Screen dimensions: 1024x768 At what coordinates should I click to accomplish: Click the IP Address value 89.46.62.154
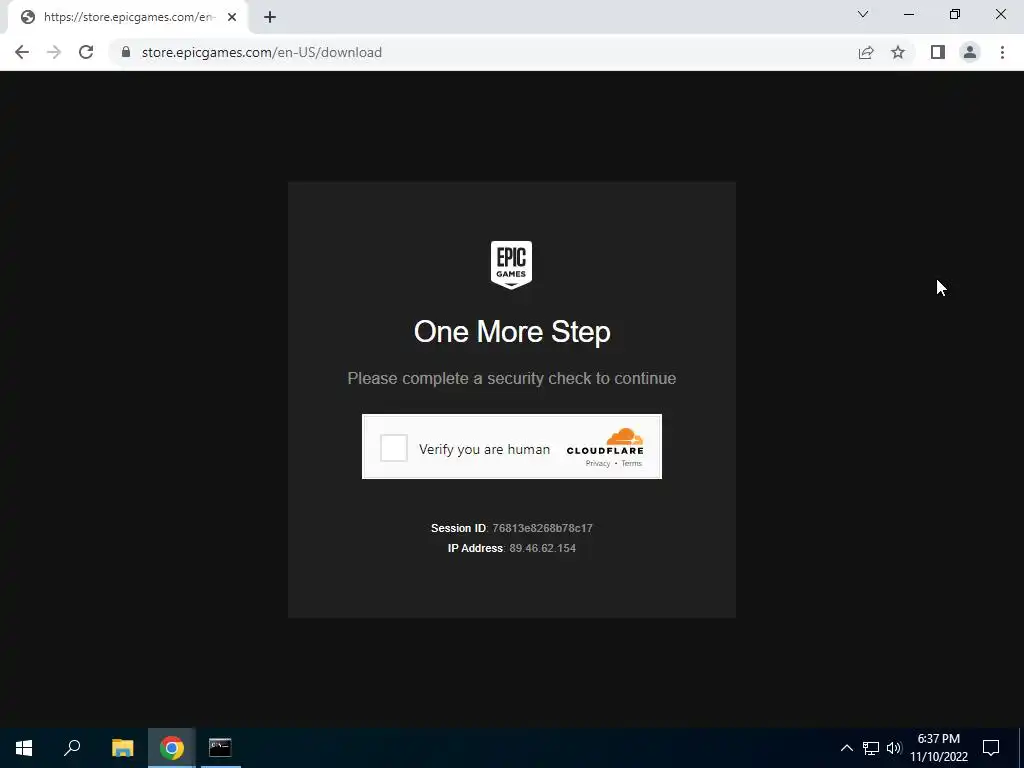543,548
